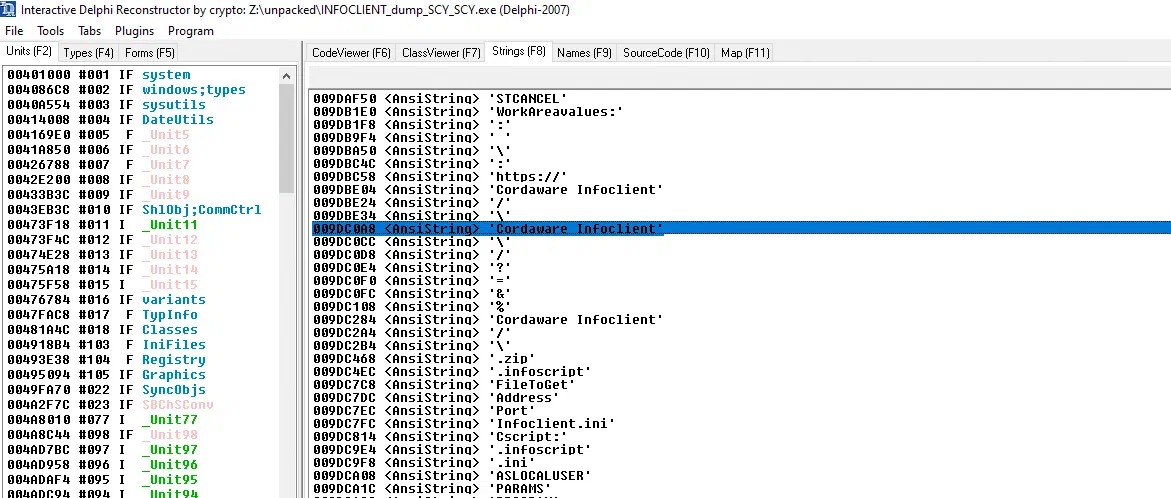Viewport: 1171px width, 498px height.
Task: Select the TypInfo unit row
Action: click(x=142, y=314)
